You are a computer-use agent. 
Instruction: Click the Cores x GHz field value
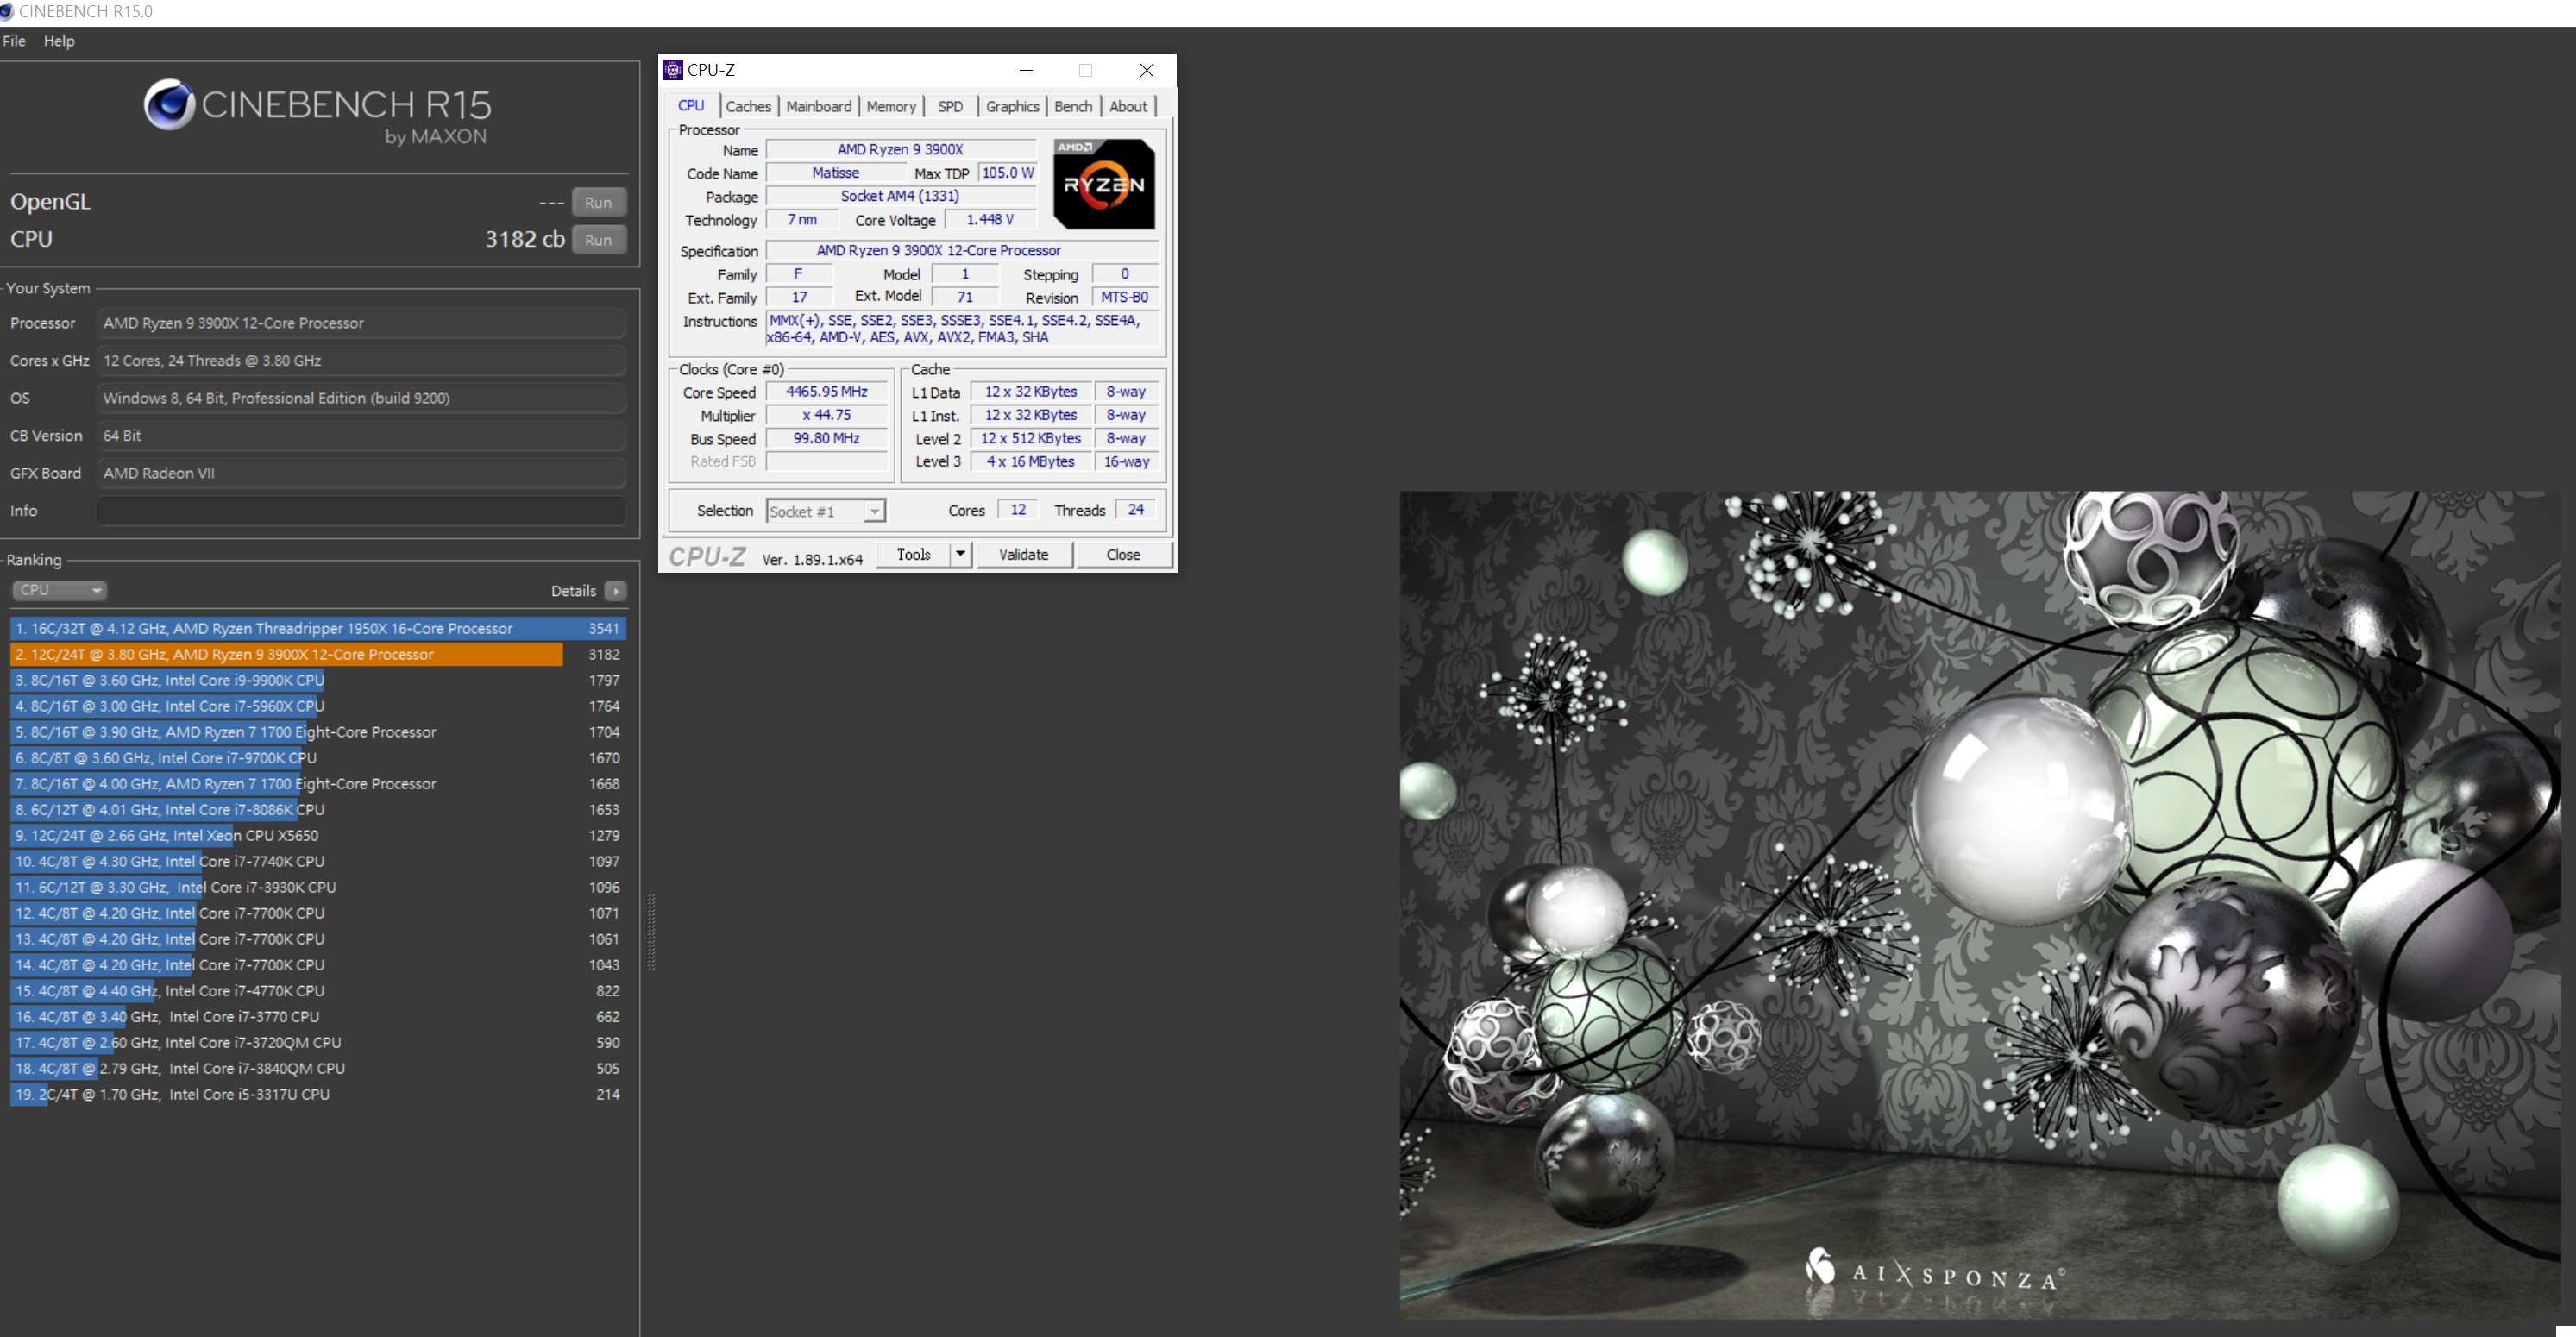coord(361,361)
